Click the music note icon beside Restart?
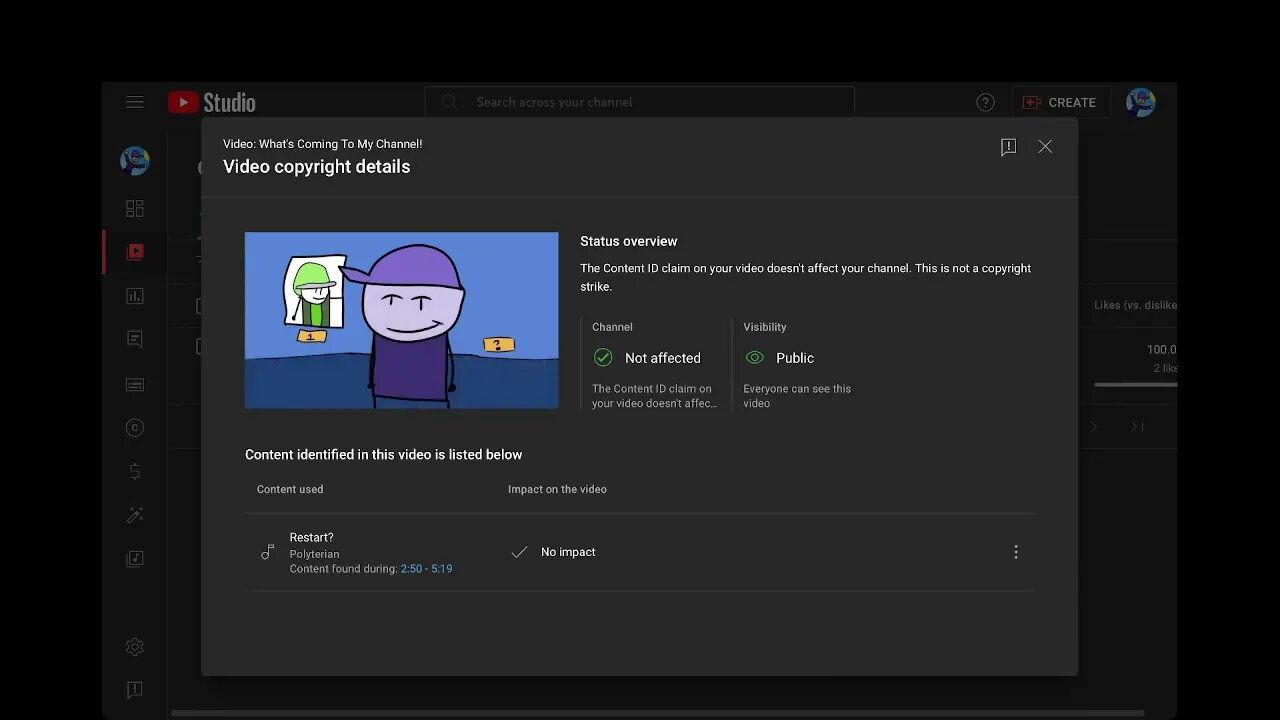This screenshot has width=1280, height=720. (x=267, y=552)
